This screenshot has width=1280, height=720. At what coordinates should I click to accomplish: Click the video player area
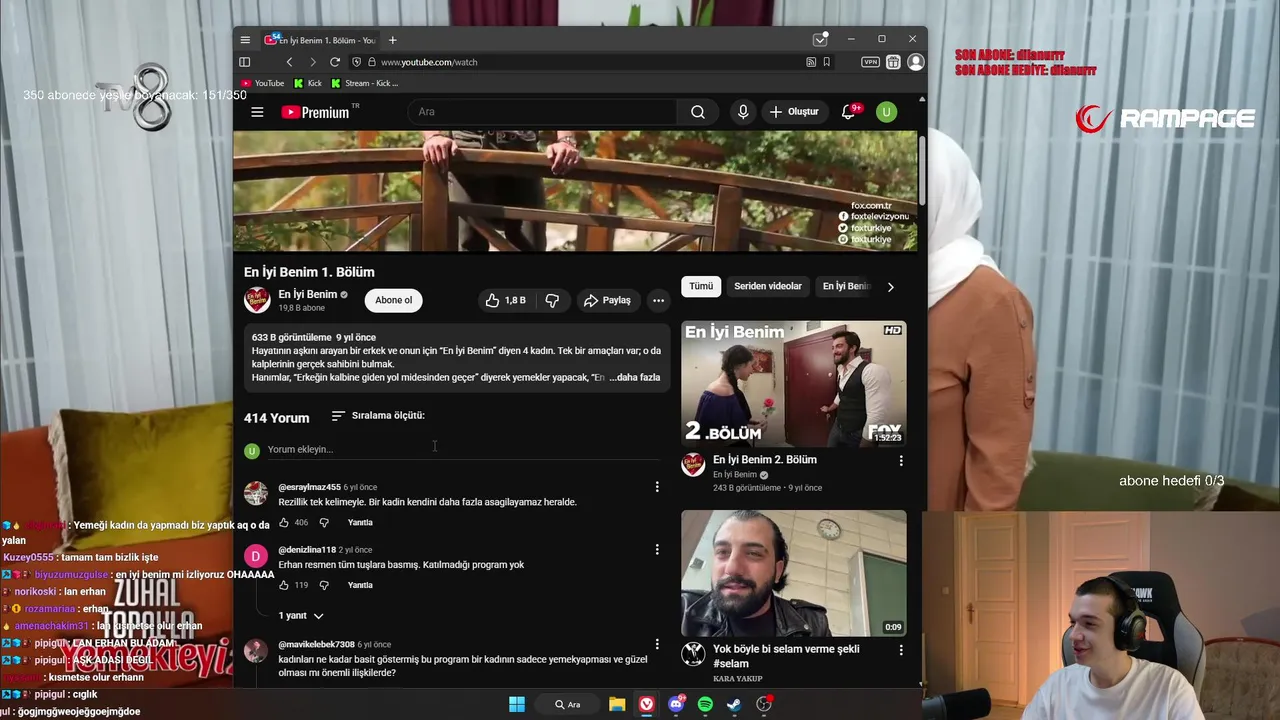(575, 190)
